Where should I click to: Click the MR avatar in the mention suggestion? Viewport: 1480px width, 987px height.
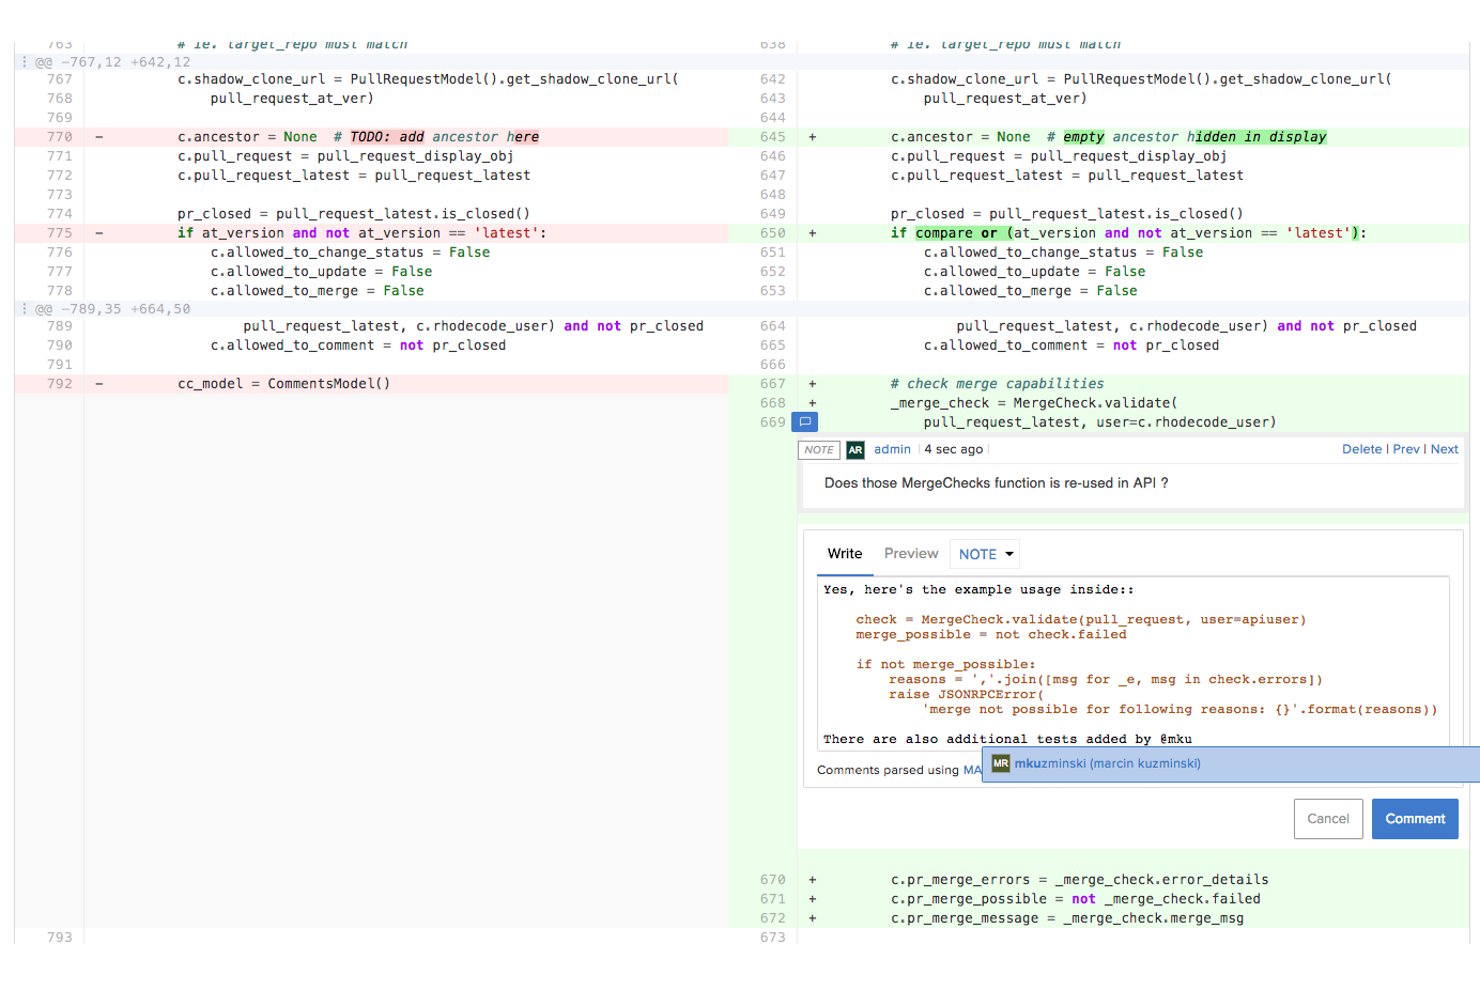coord(1000,764)
